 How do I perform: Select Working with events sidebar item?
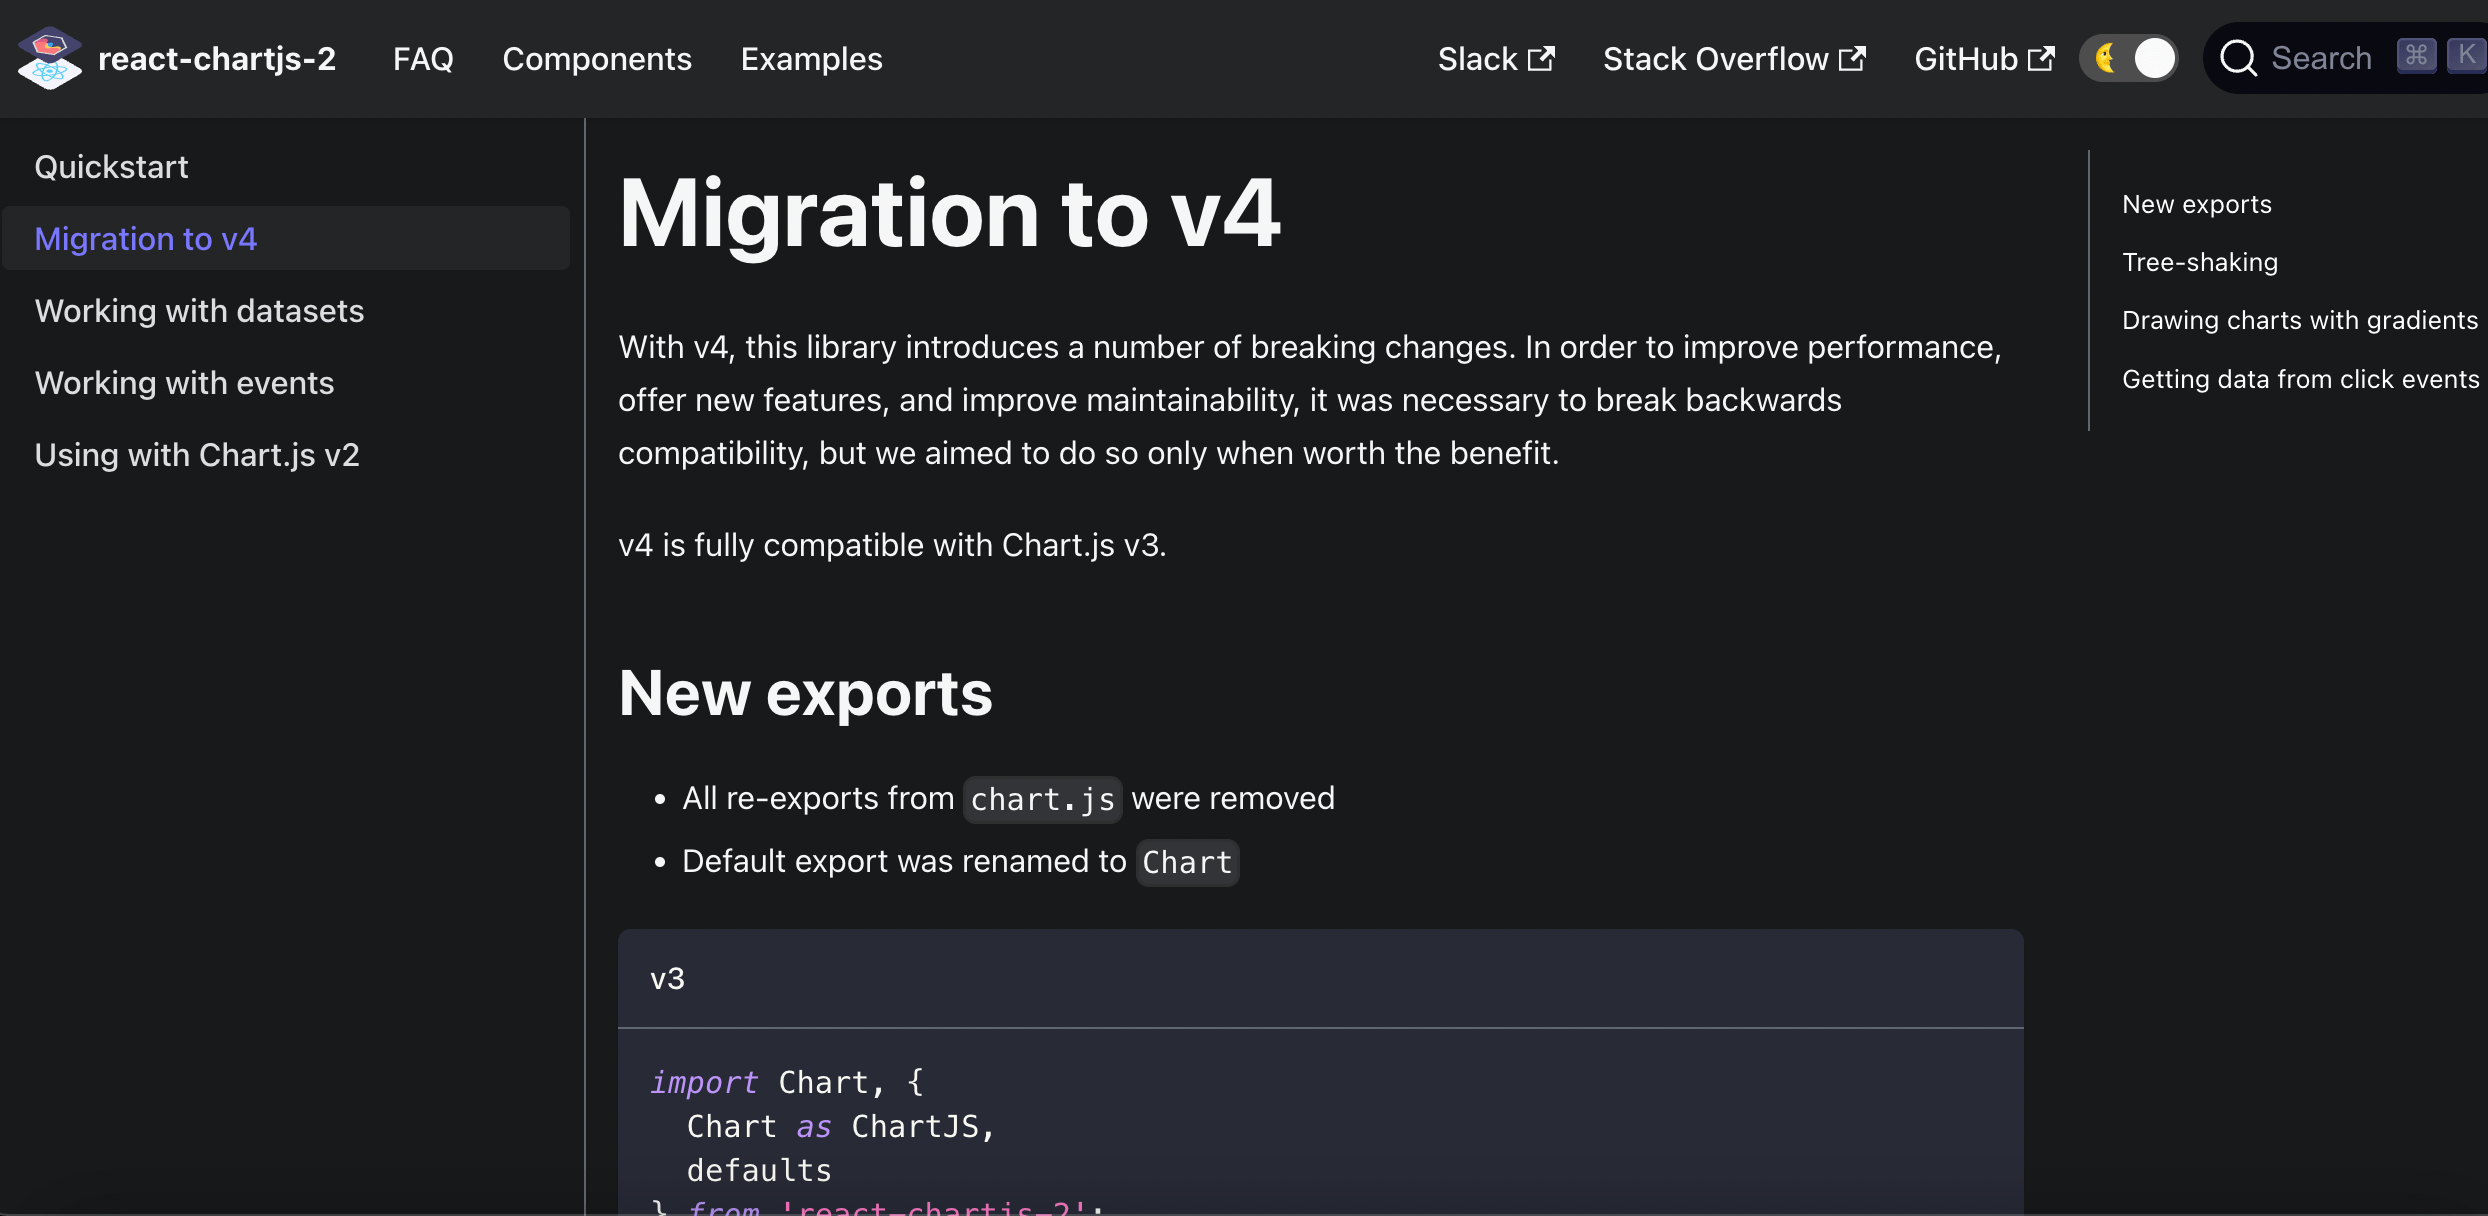point(184,383)
